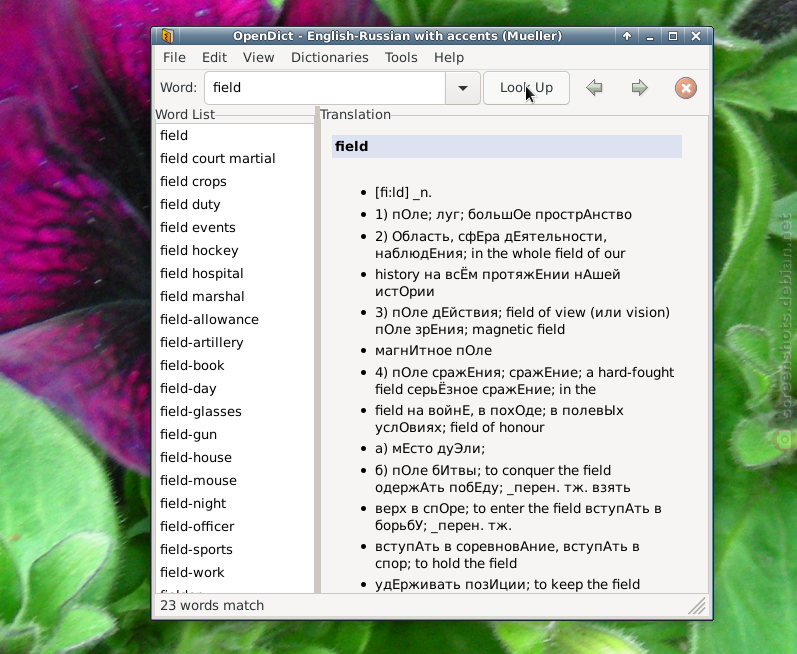Open the Dictionaries menu
Viewport: 797px width, 654px height.
(329, 57)
